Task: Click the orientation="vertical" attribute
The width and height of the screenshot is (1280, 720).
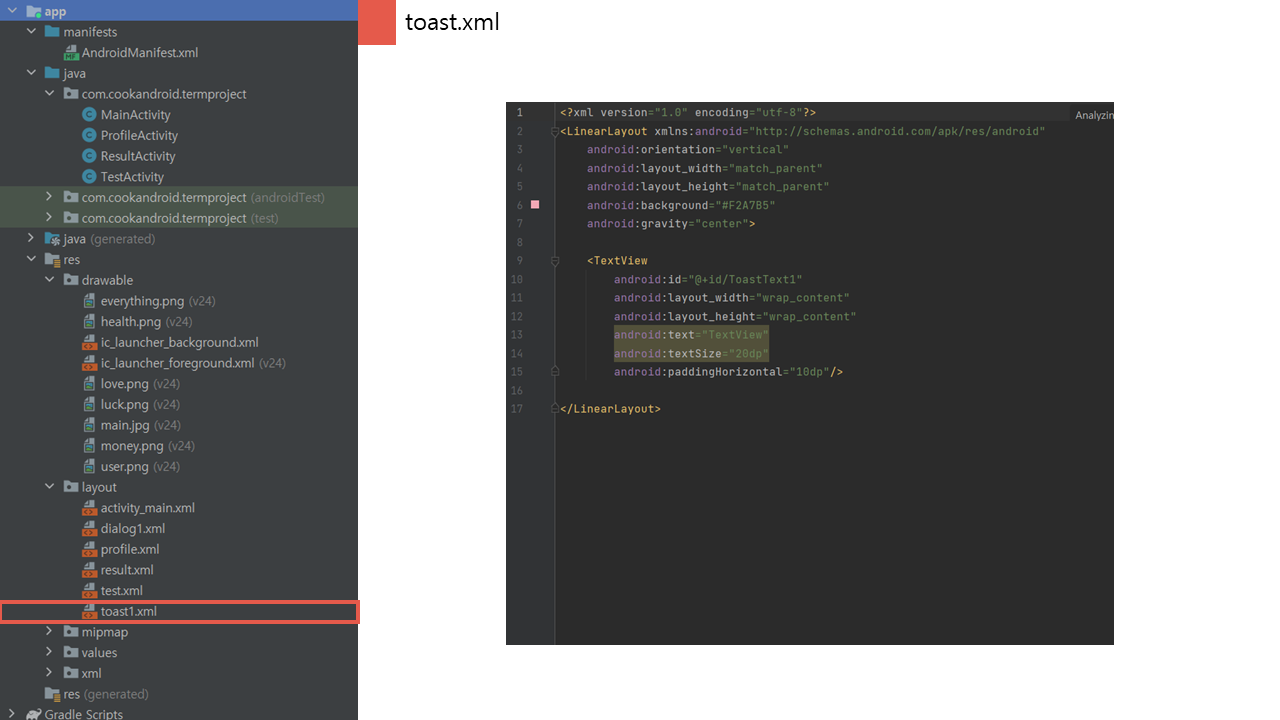Action: click(688, 150)
